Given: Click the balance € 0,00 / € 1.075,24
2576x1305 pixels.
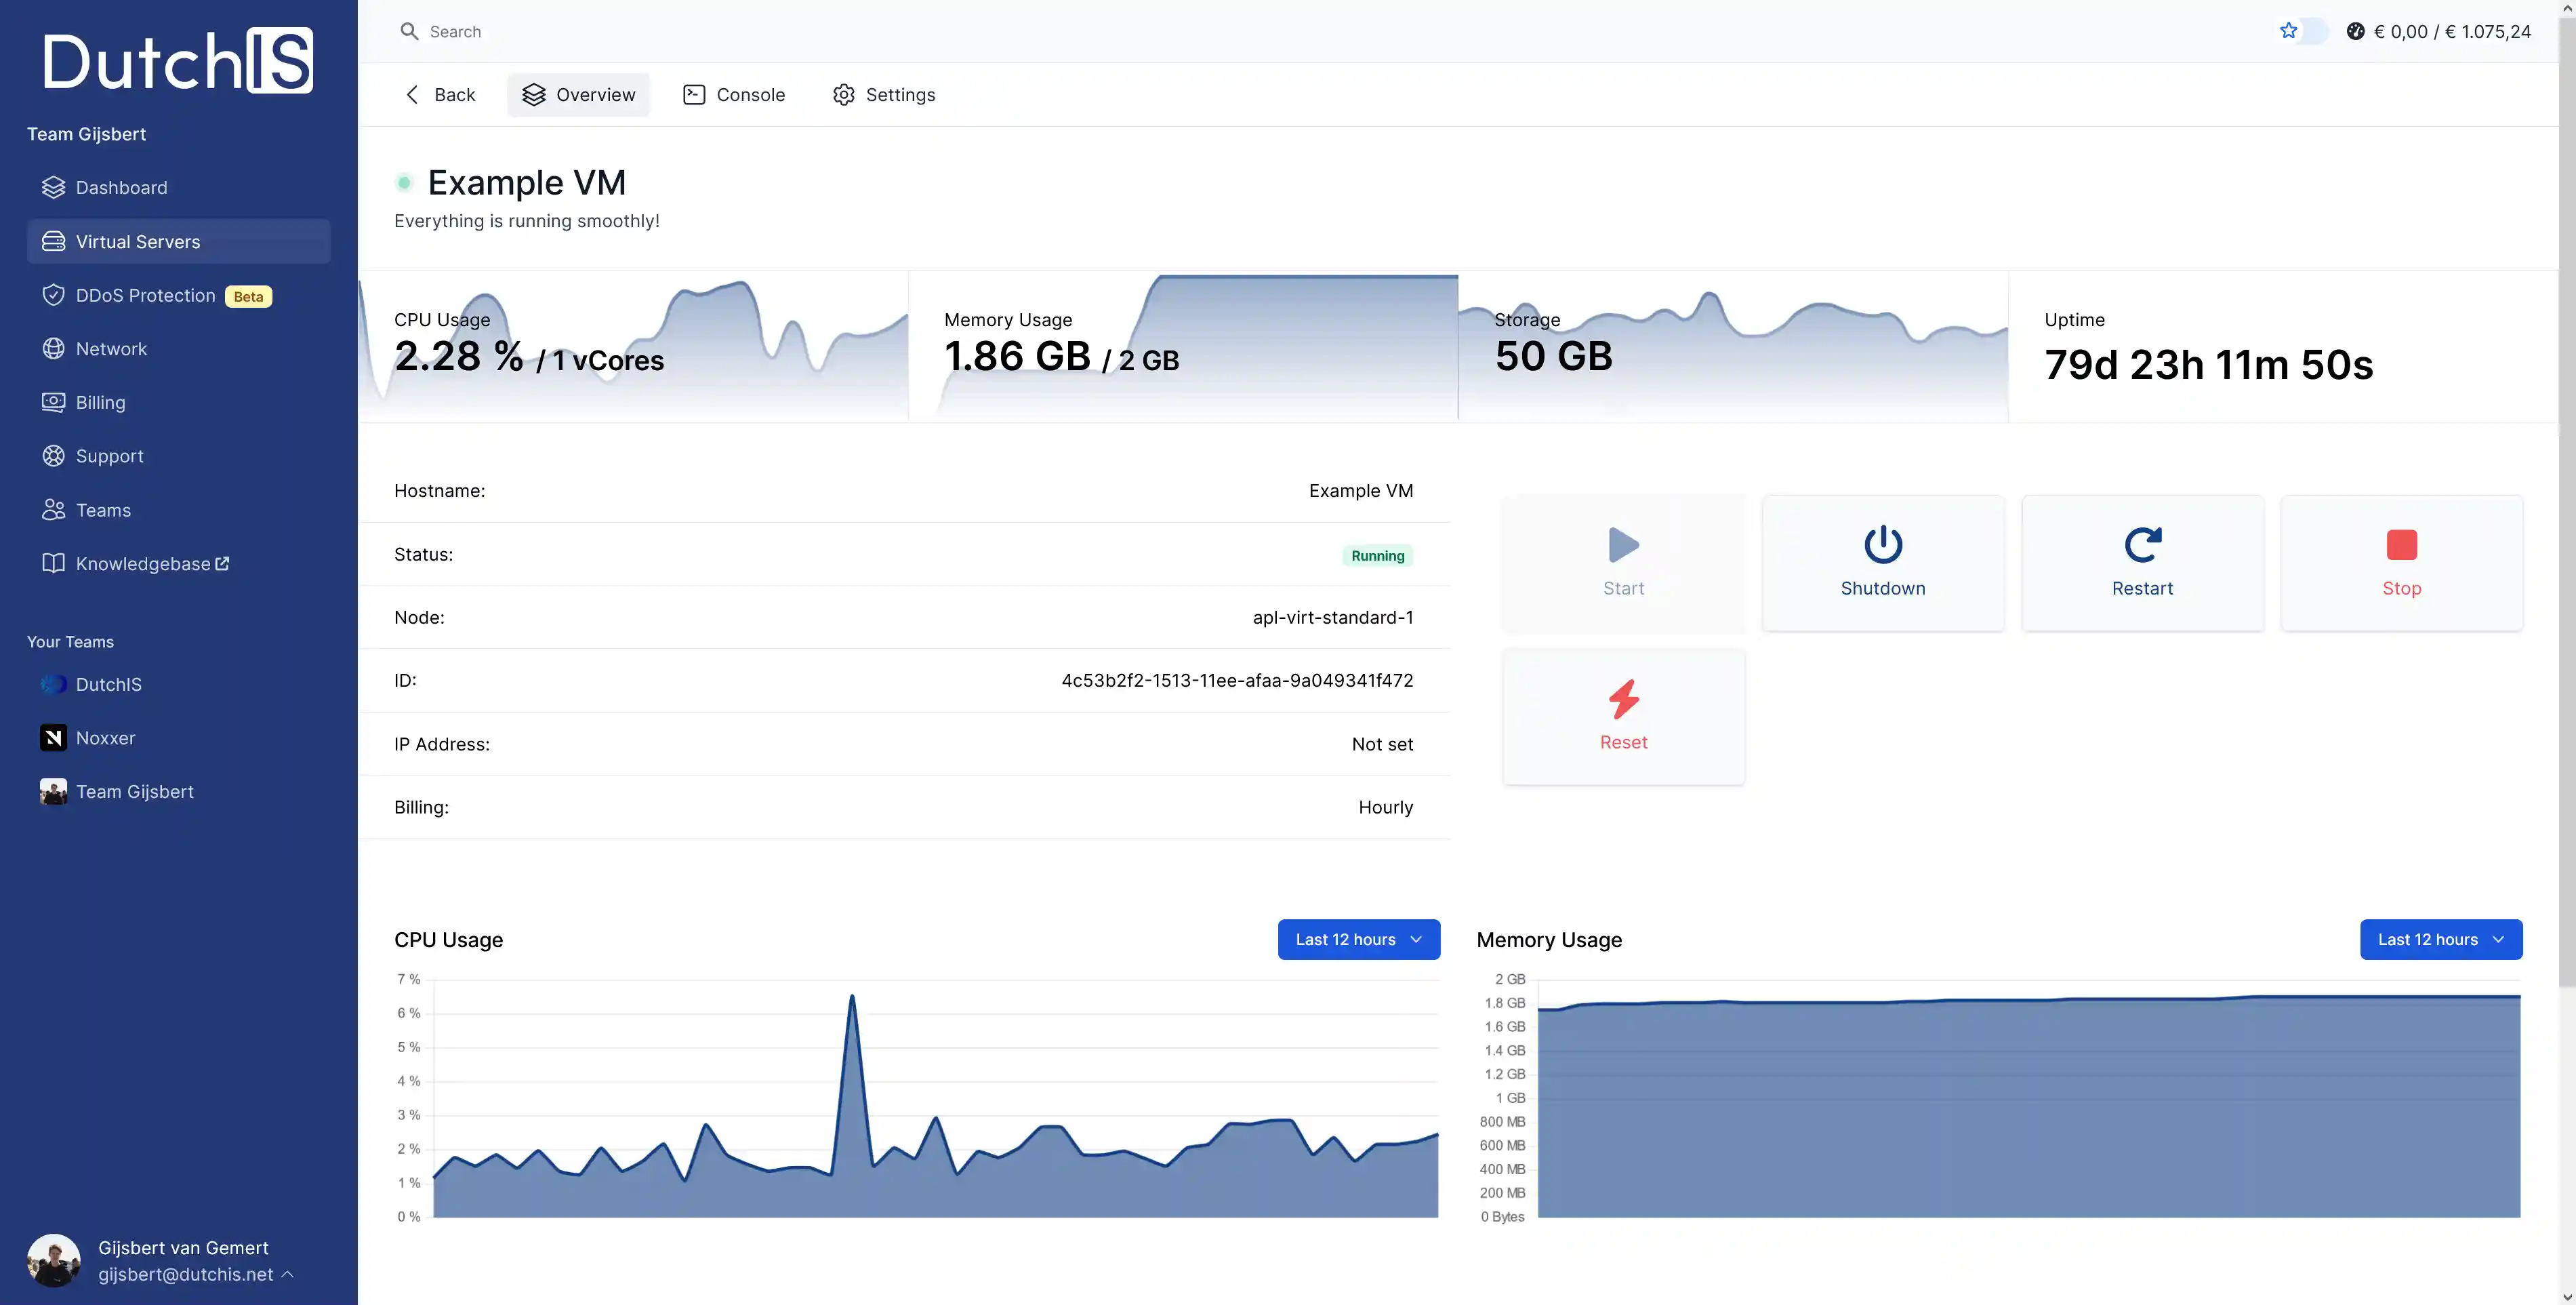Looking at the screenshot, I should 2452,31.
